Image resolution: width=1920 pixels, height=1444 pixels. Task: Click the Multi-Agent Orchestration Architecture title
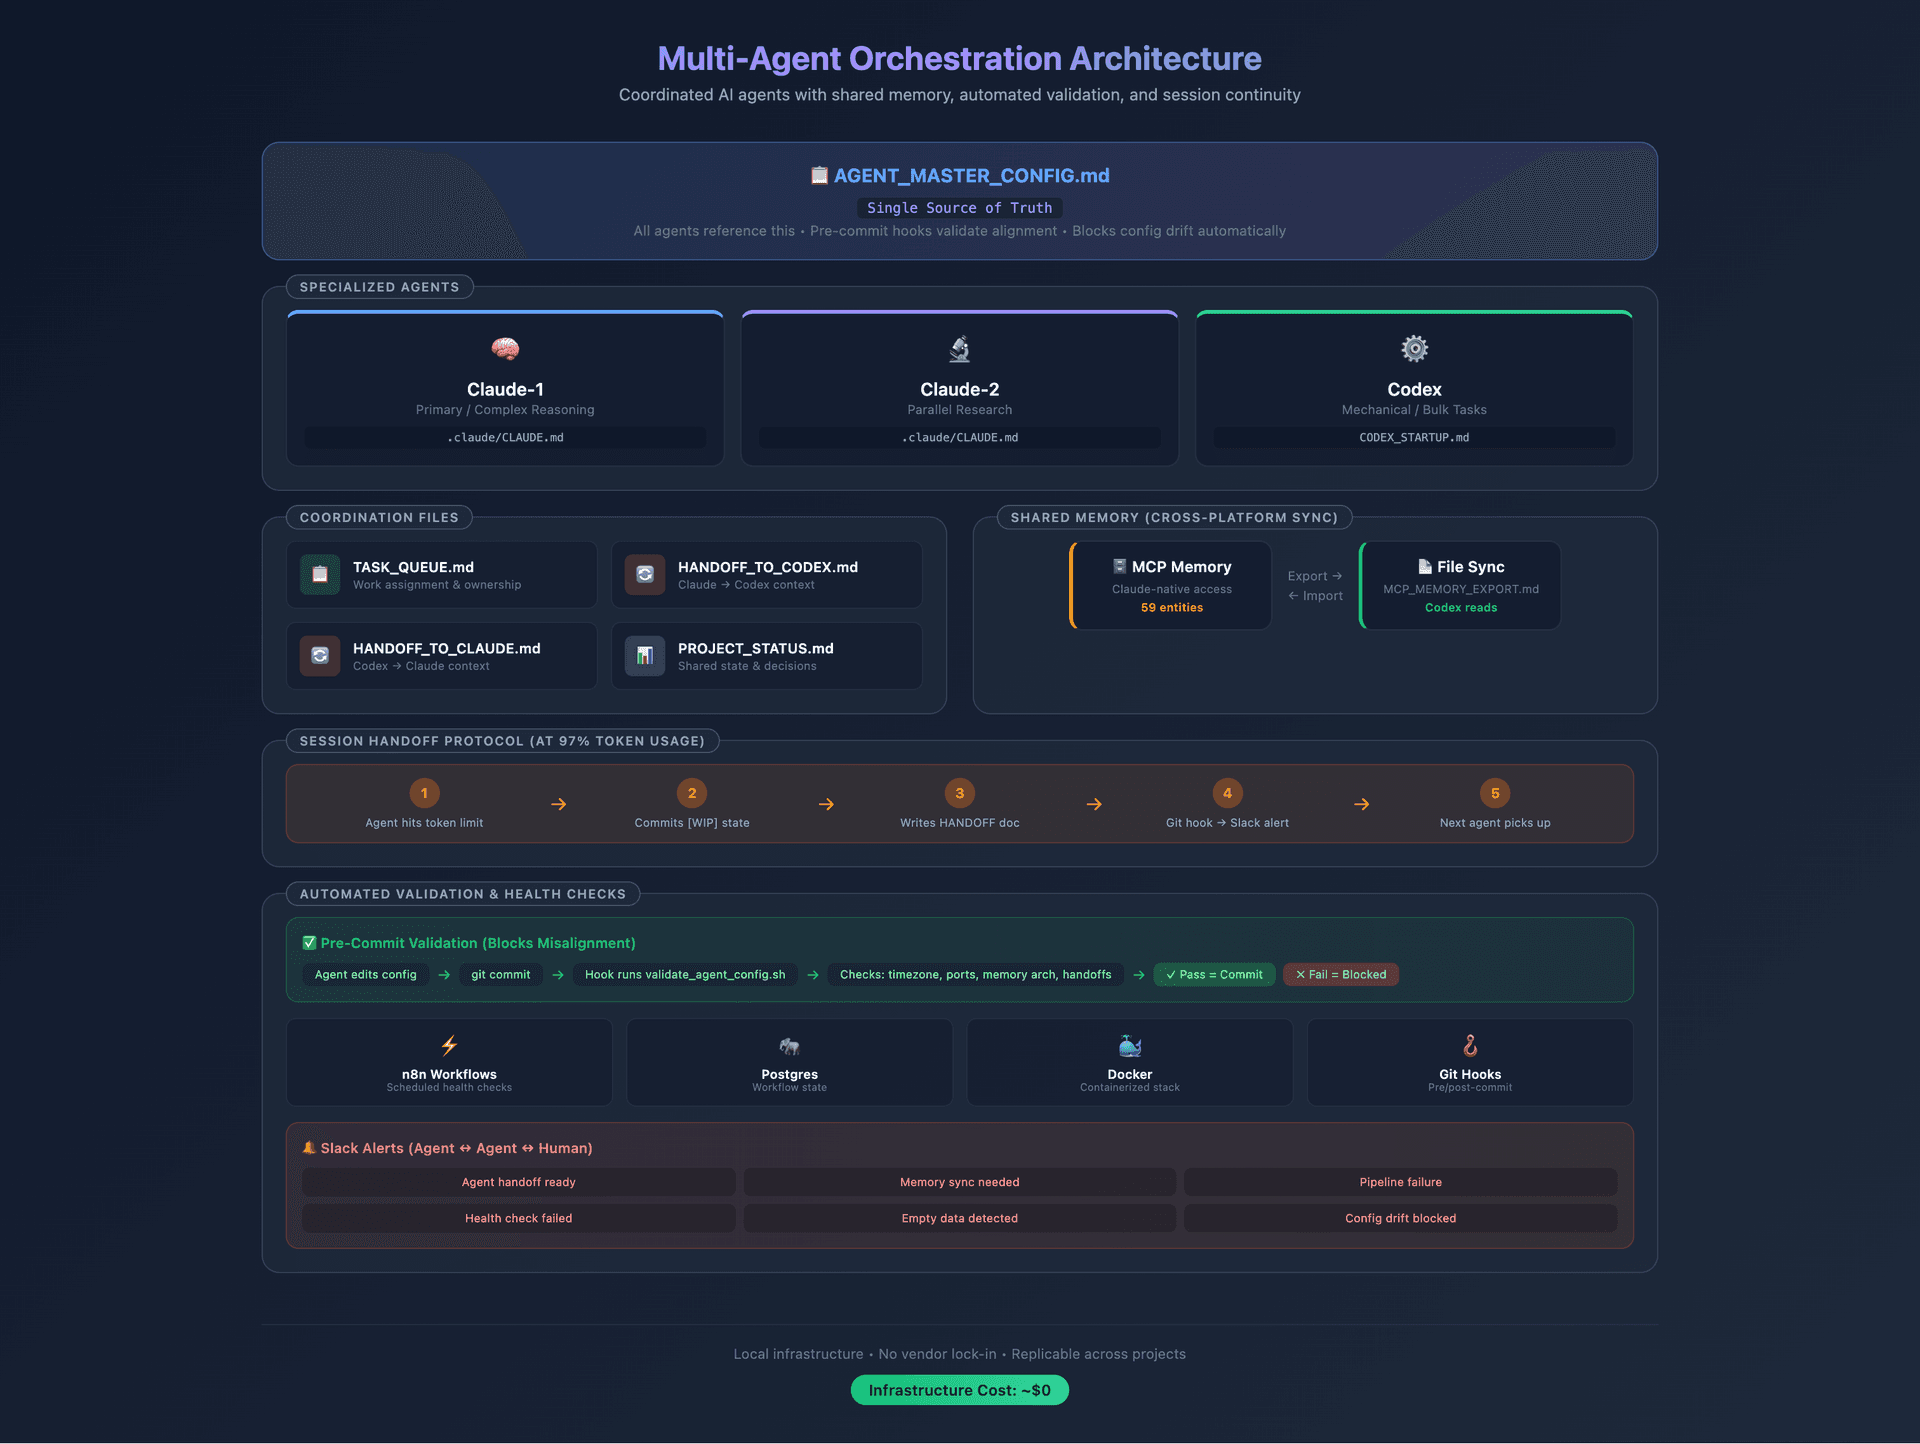[960, 59]
